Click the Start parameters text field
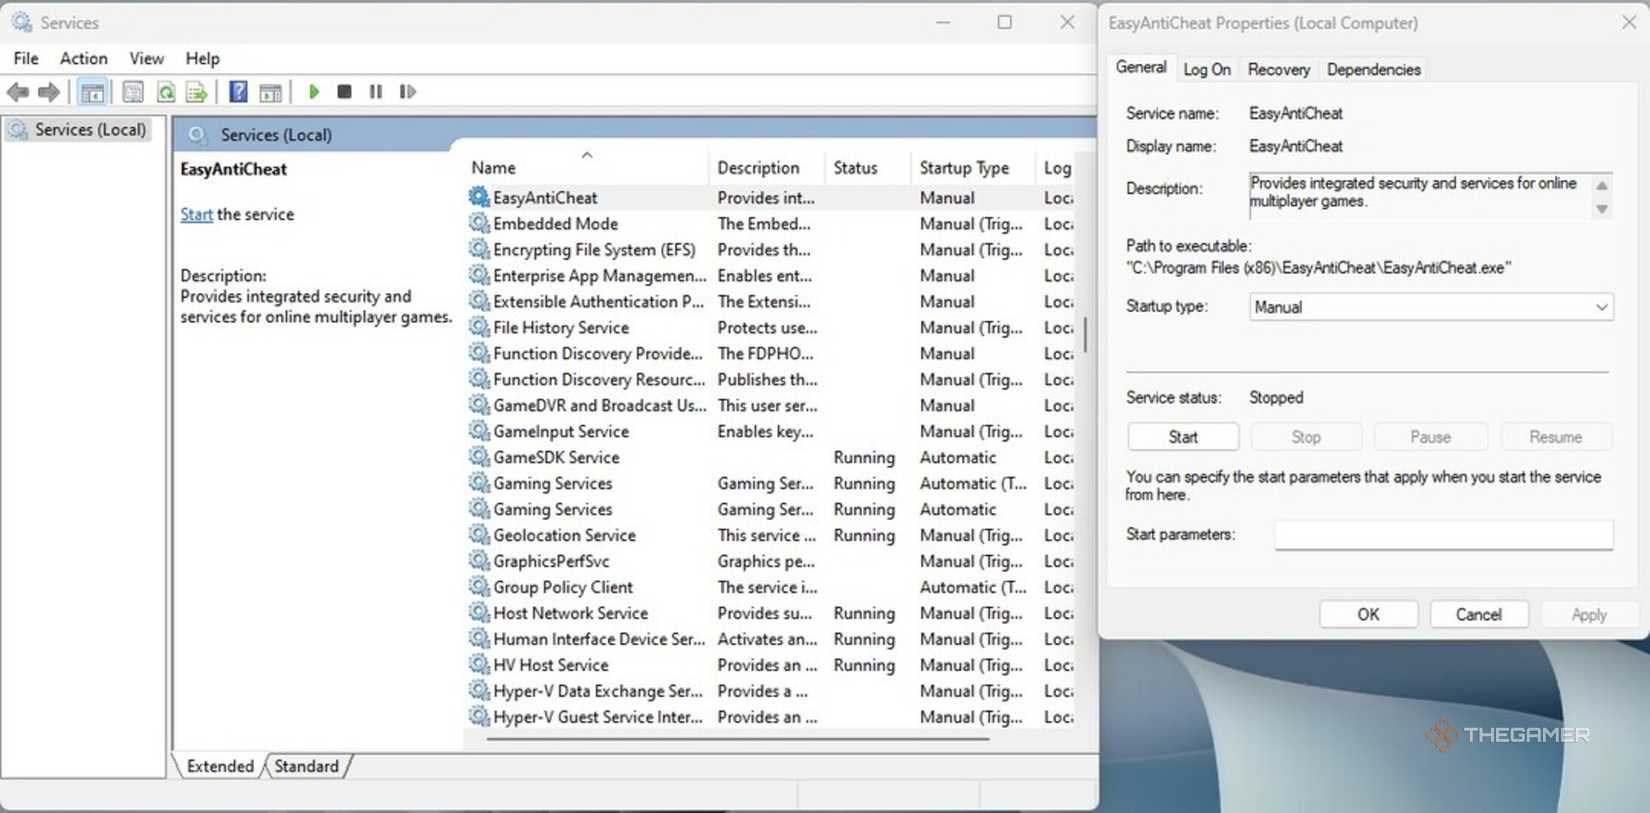 (x=1443, y=535)
